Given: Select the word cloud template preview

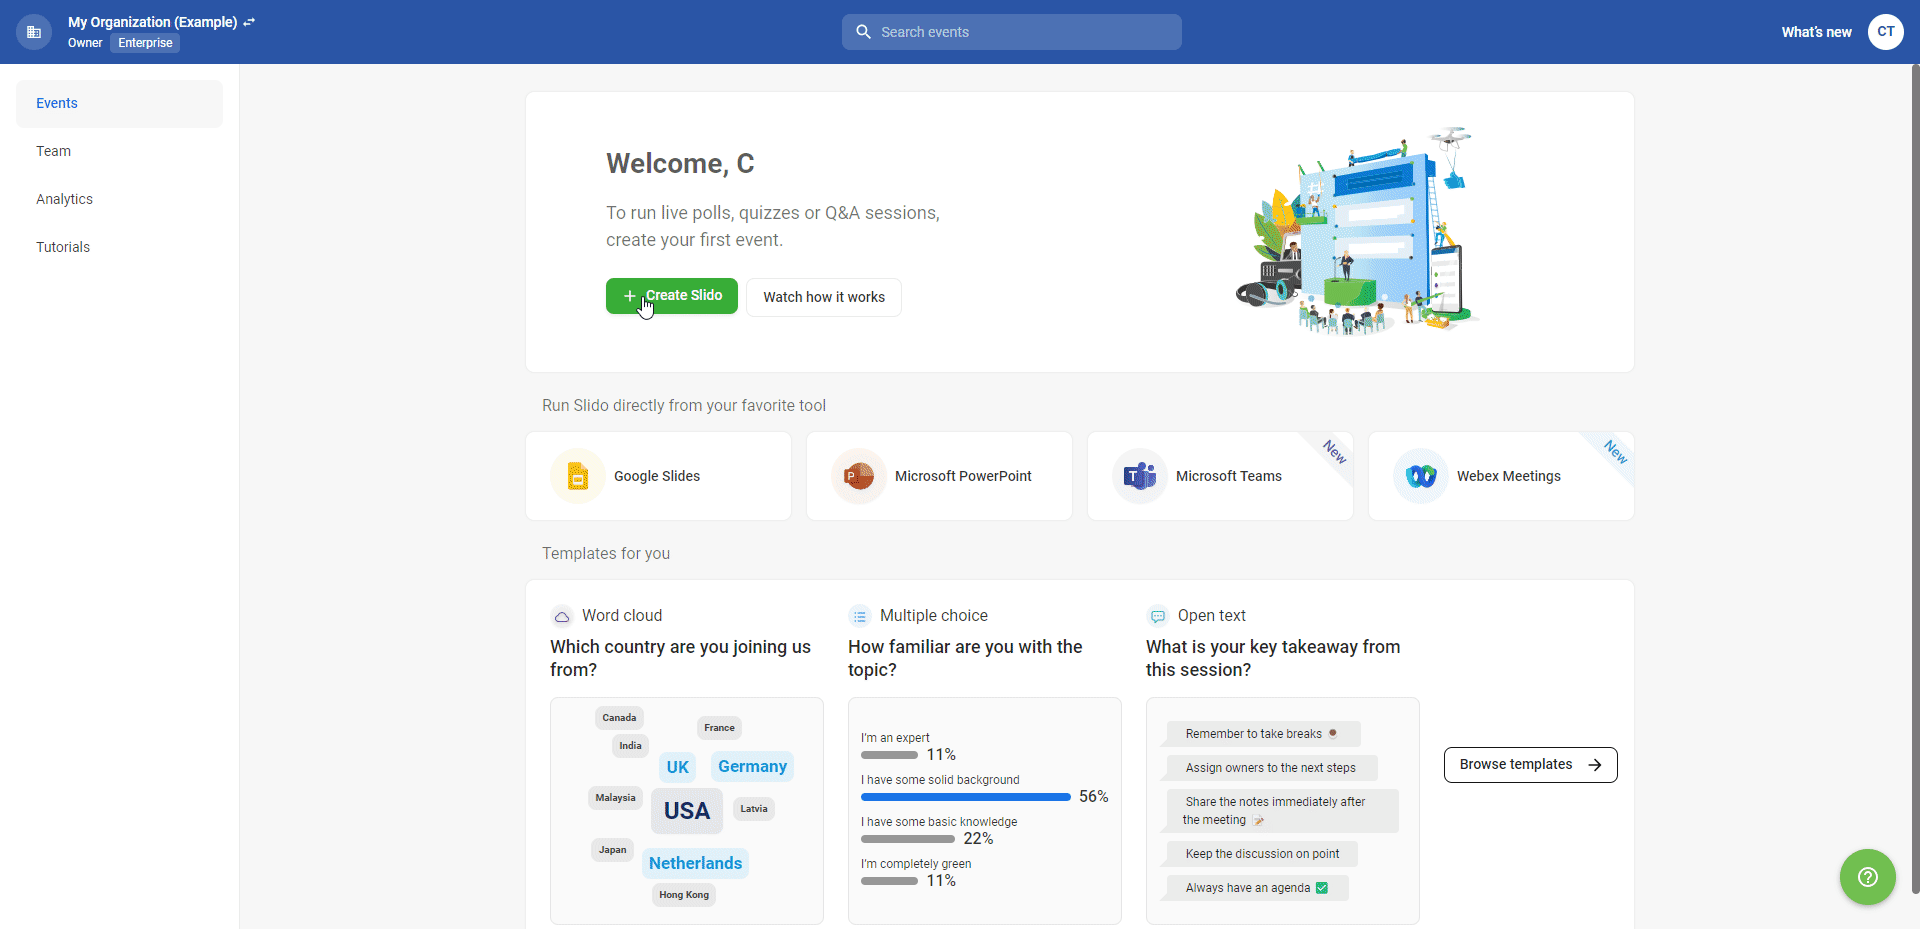Looking at the screenshot, I should [x=687, y=811].
